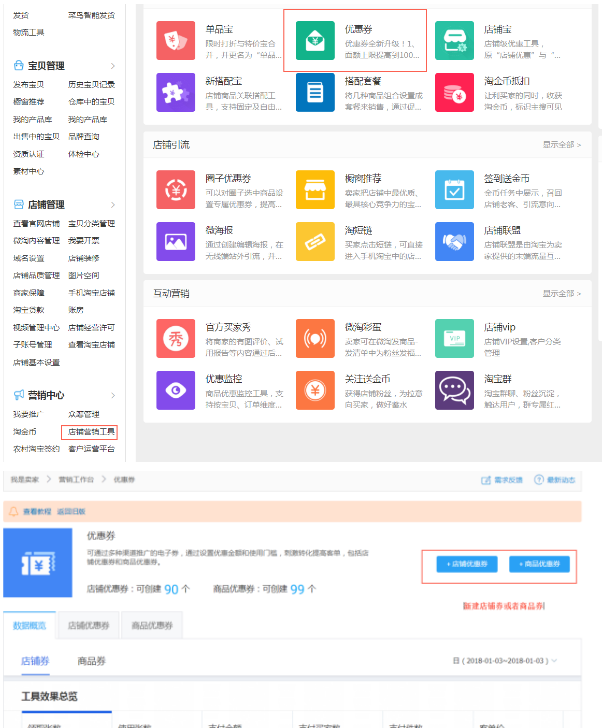Viewport: 604px width, 728px height.
Task: Open 客户运营平台 in the sidebar
Action: [91, 449]
